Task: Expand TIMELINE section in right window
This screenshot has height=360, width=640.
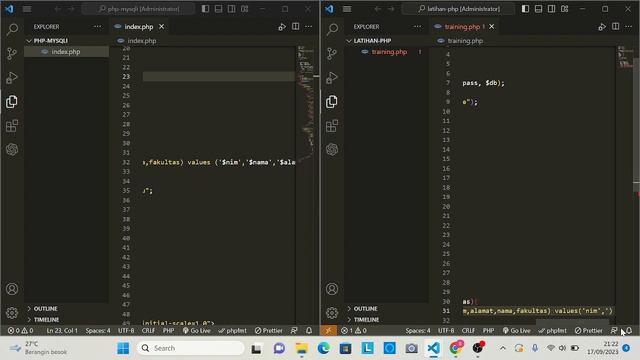Action: point(387,320)
